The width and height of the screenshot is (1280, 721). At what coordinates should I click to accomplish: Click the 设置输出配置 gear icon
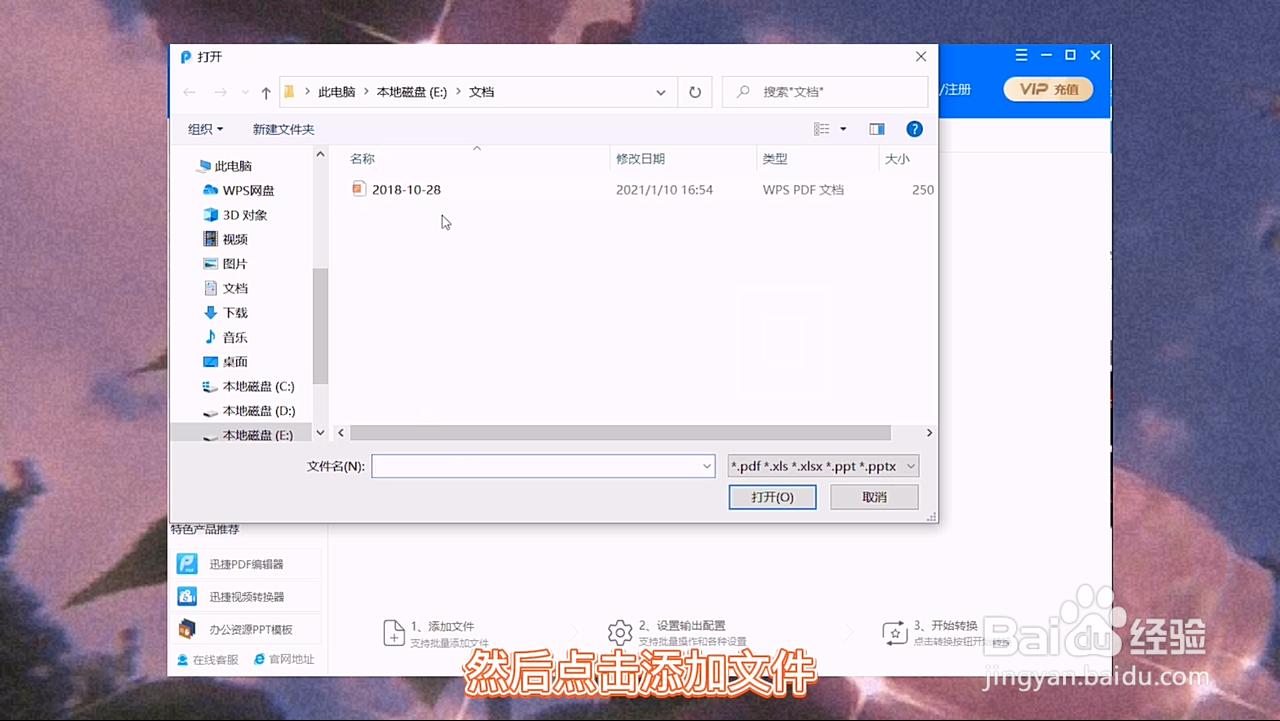click(x=621, y=632)
